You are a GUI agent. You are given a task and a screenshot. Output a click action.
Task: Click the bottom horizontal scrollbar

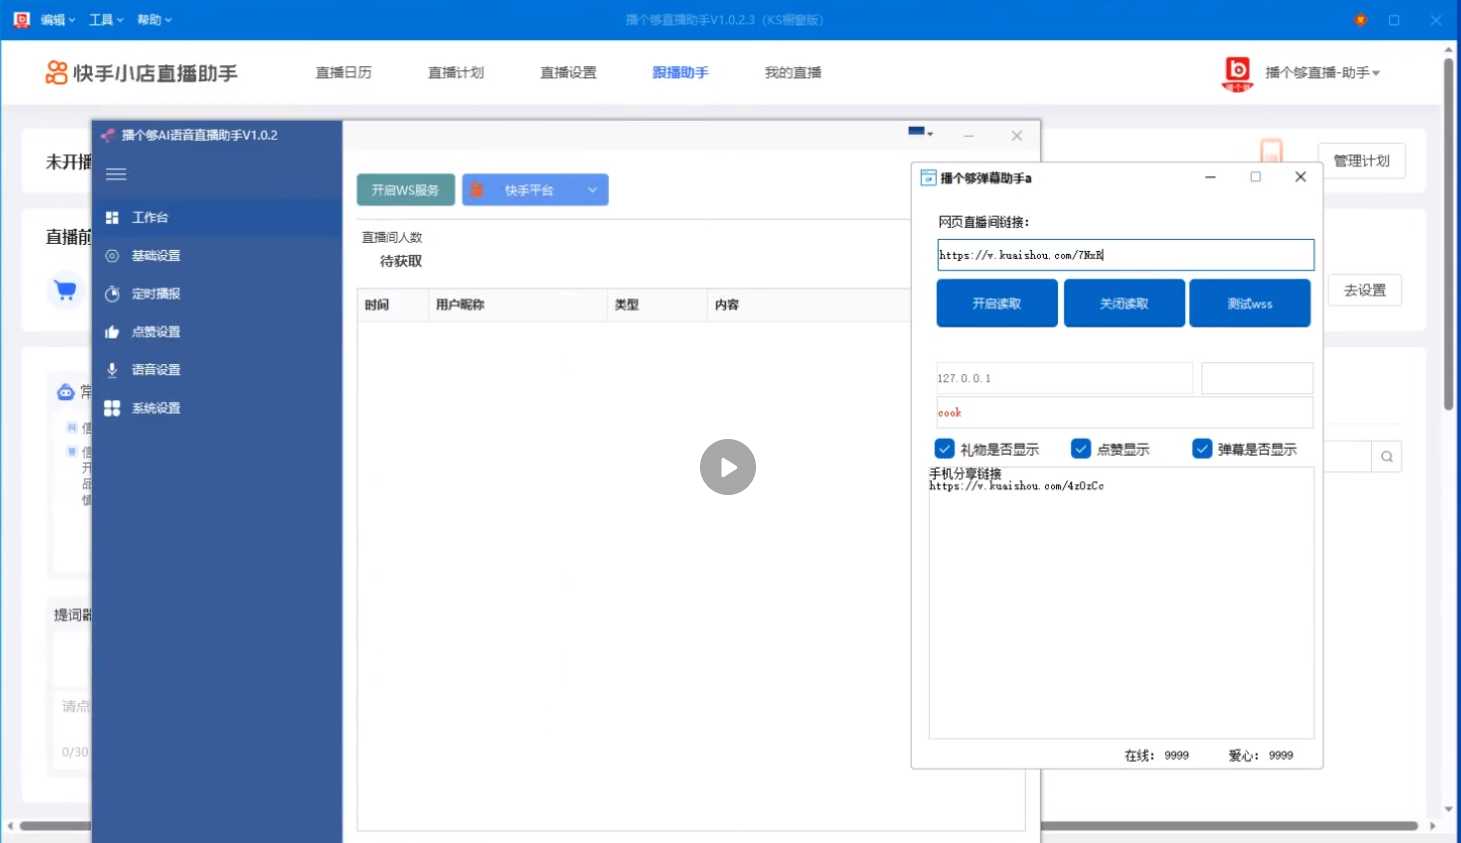[718, 826]
